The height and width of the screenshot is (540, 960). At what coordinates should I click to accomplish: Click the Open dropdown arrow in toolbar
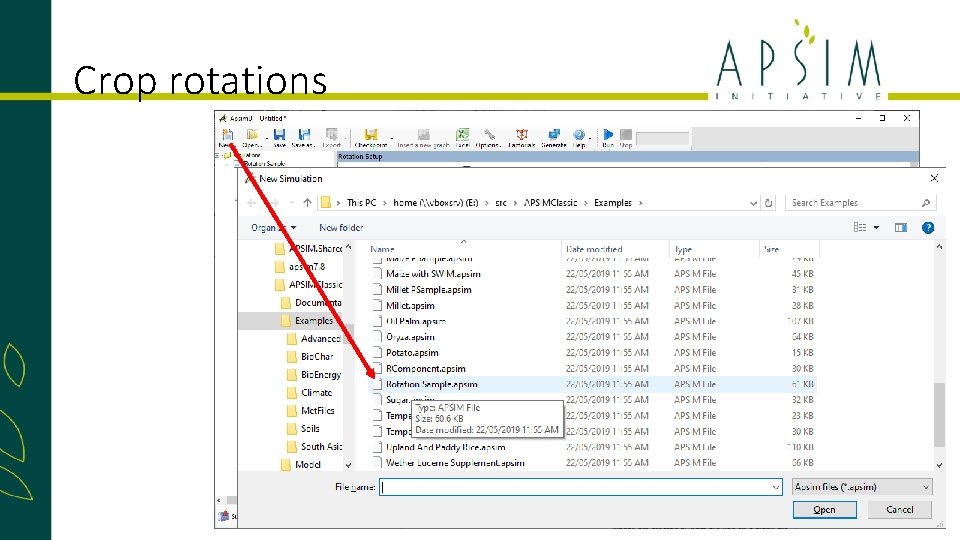pos(266,136)
